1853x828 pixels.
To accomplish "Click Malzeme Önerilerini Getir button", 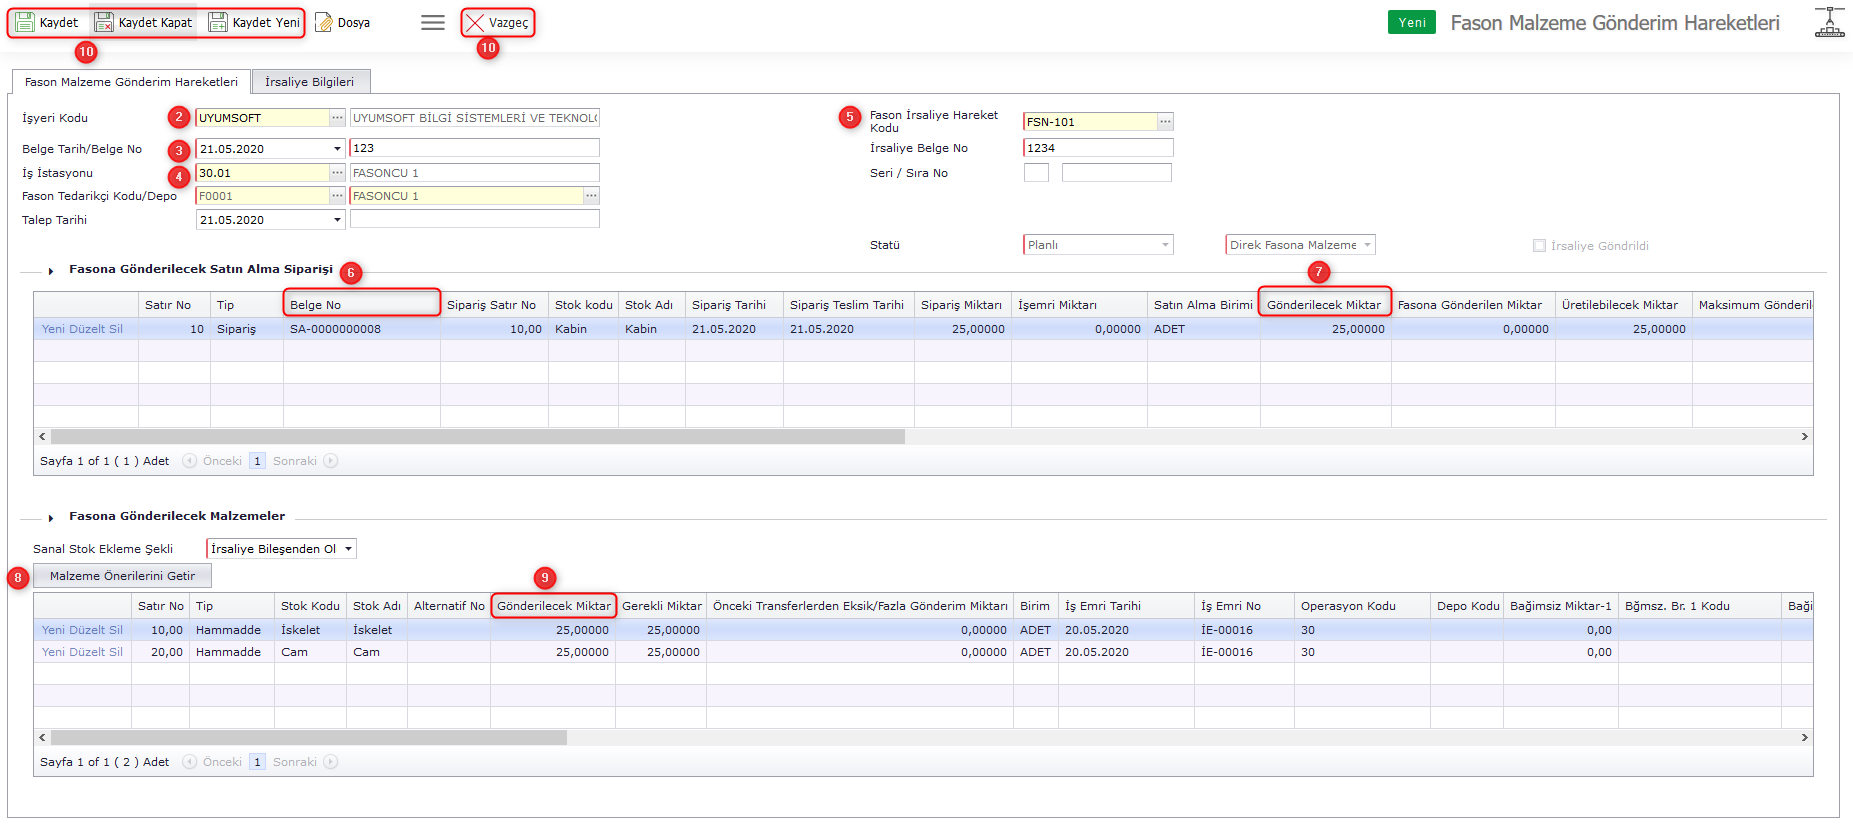I will [122, 576].
